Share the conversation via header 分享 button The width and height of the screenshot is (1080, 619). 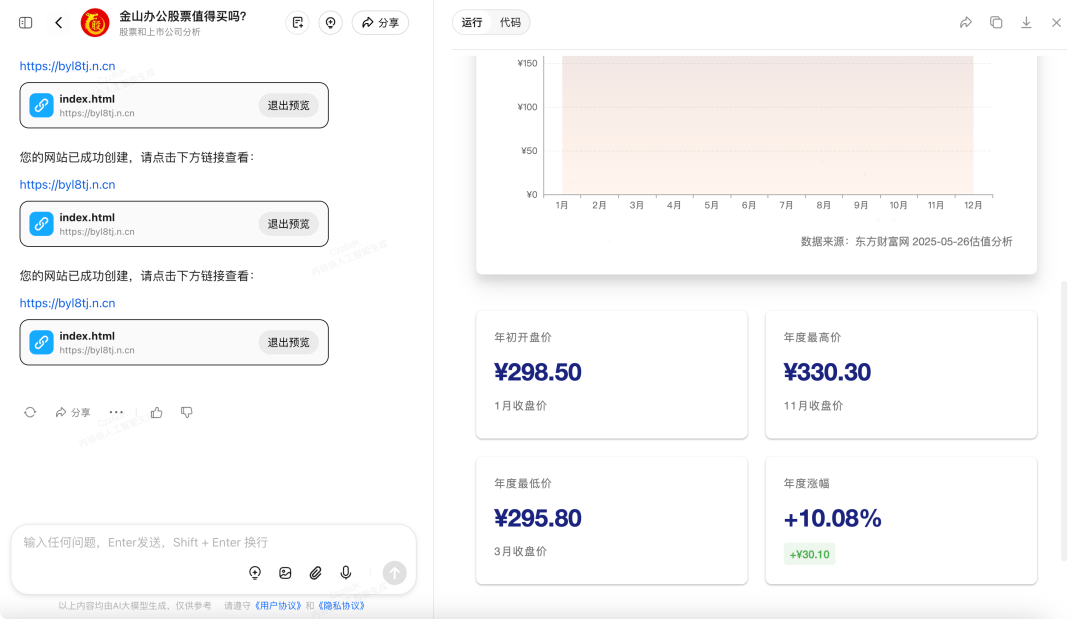click(x=380, y=23)
